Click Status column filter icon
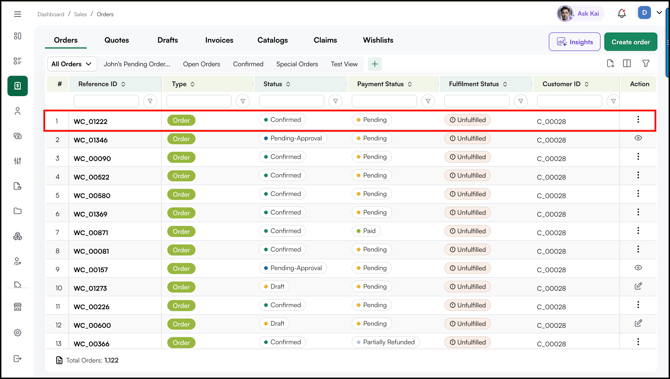This screenshot has height=379, width=670. coord(335,101)
